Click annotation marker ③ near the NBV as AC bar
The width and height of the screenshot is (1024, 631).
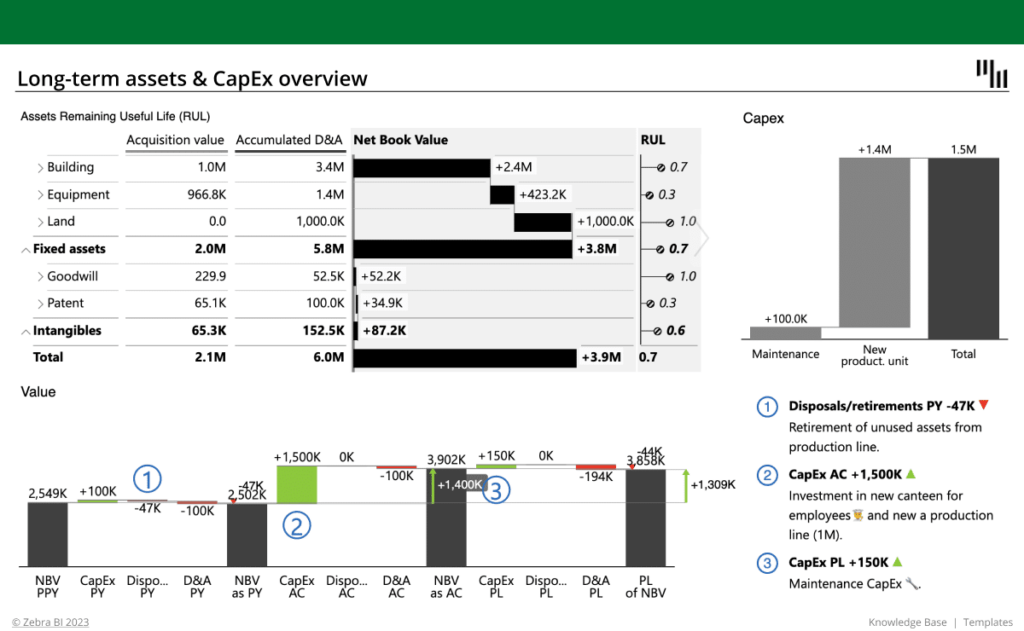[x=496, y=490]
